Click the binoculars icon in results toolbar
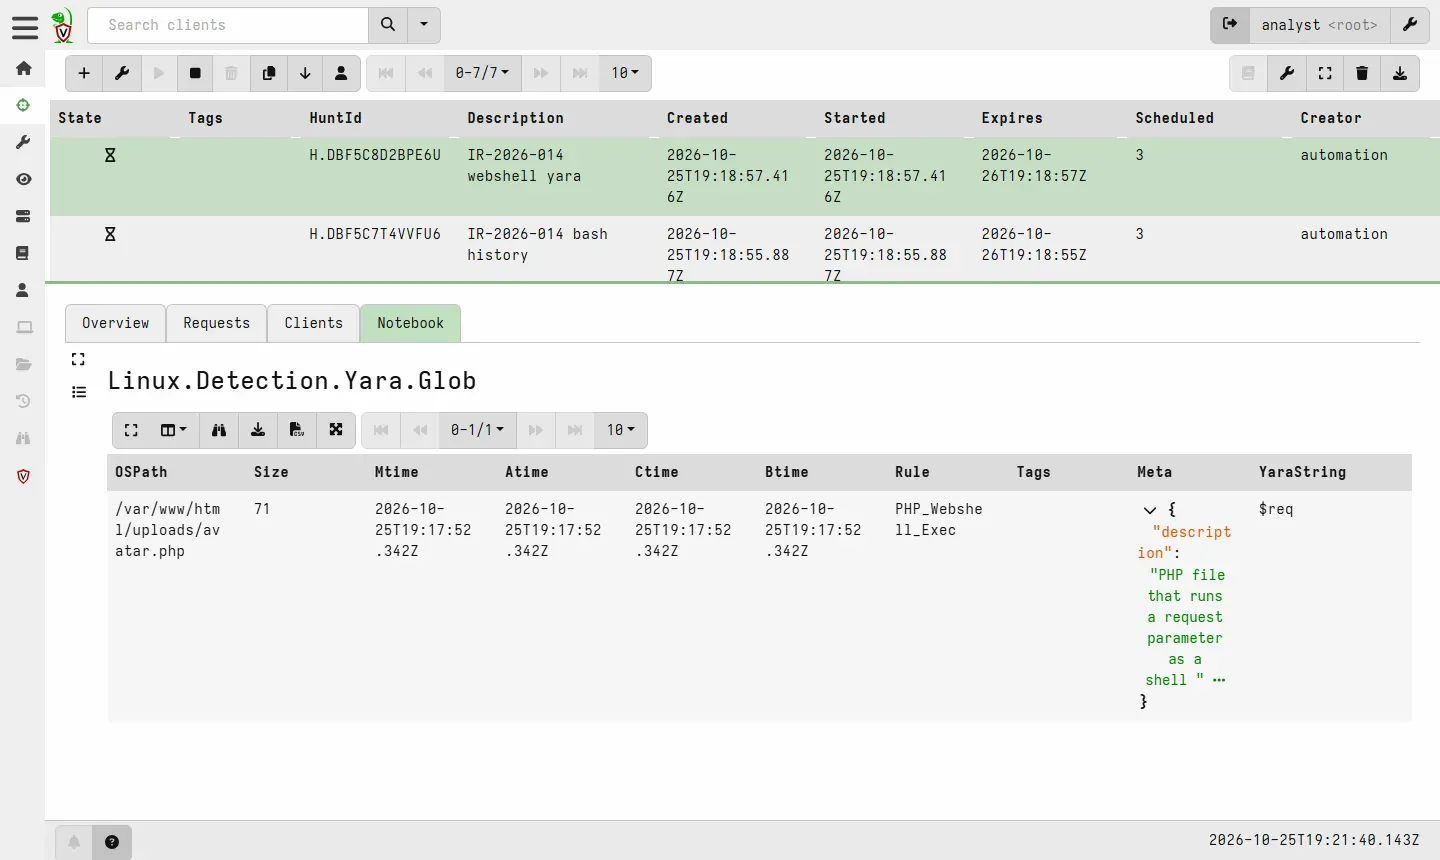 tap(219, 430)
